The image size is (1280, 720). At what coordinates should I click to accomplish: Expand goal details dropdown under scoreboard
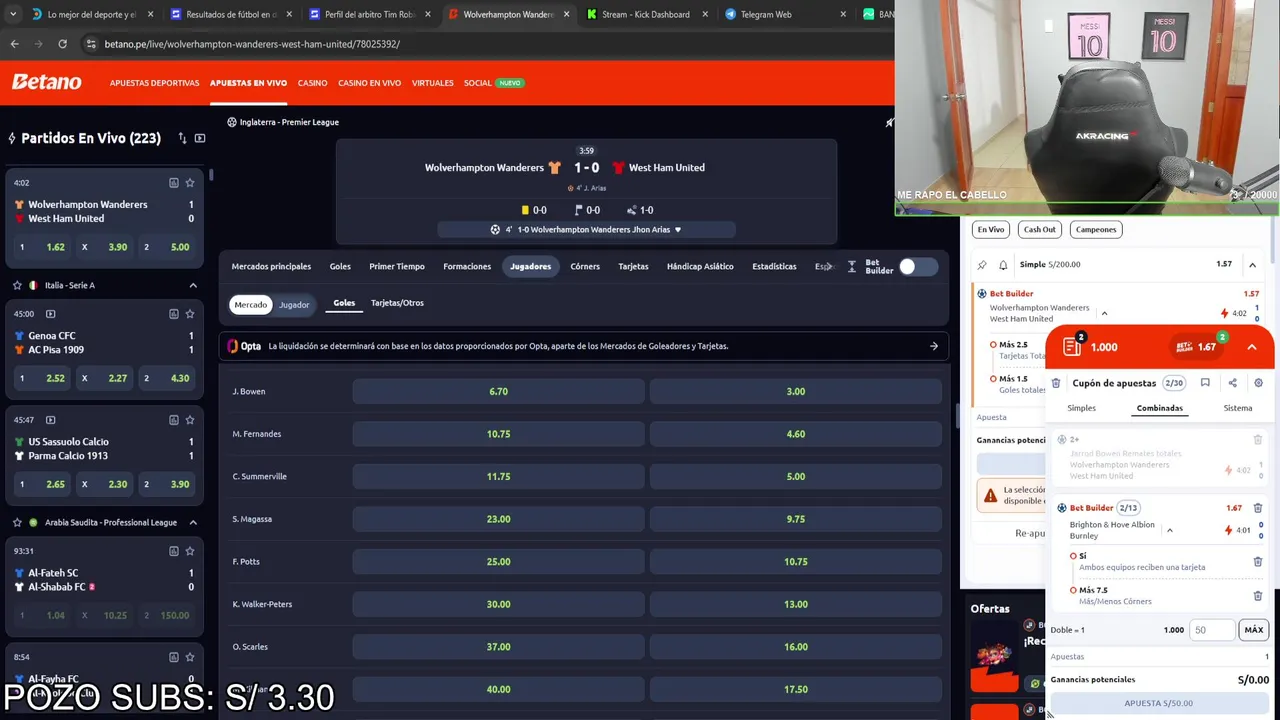tap(678, 230)
